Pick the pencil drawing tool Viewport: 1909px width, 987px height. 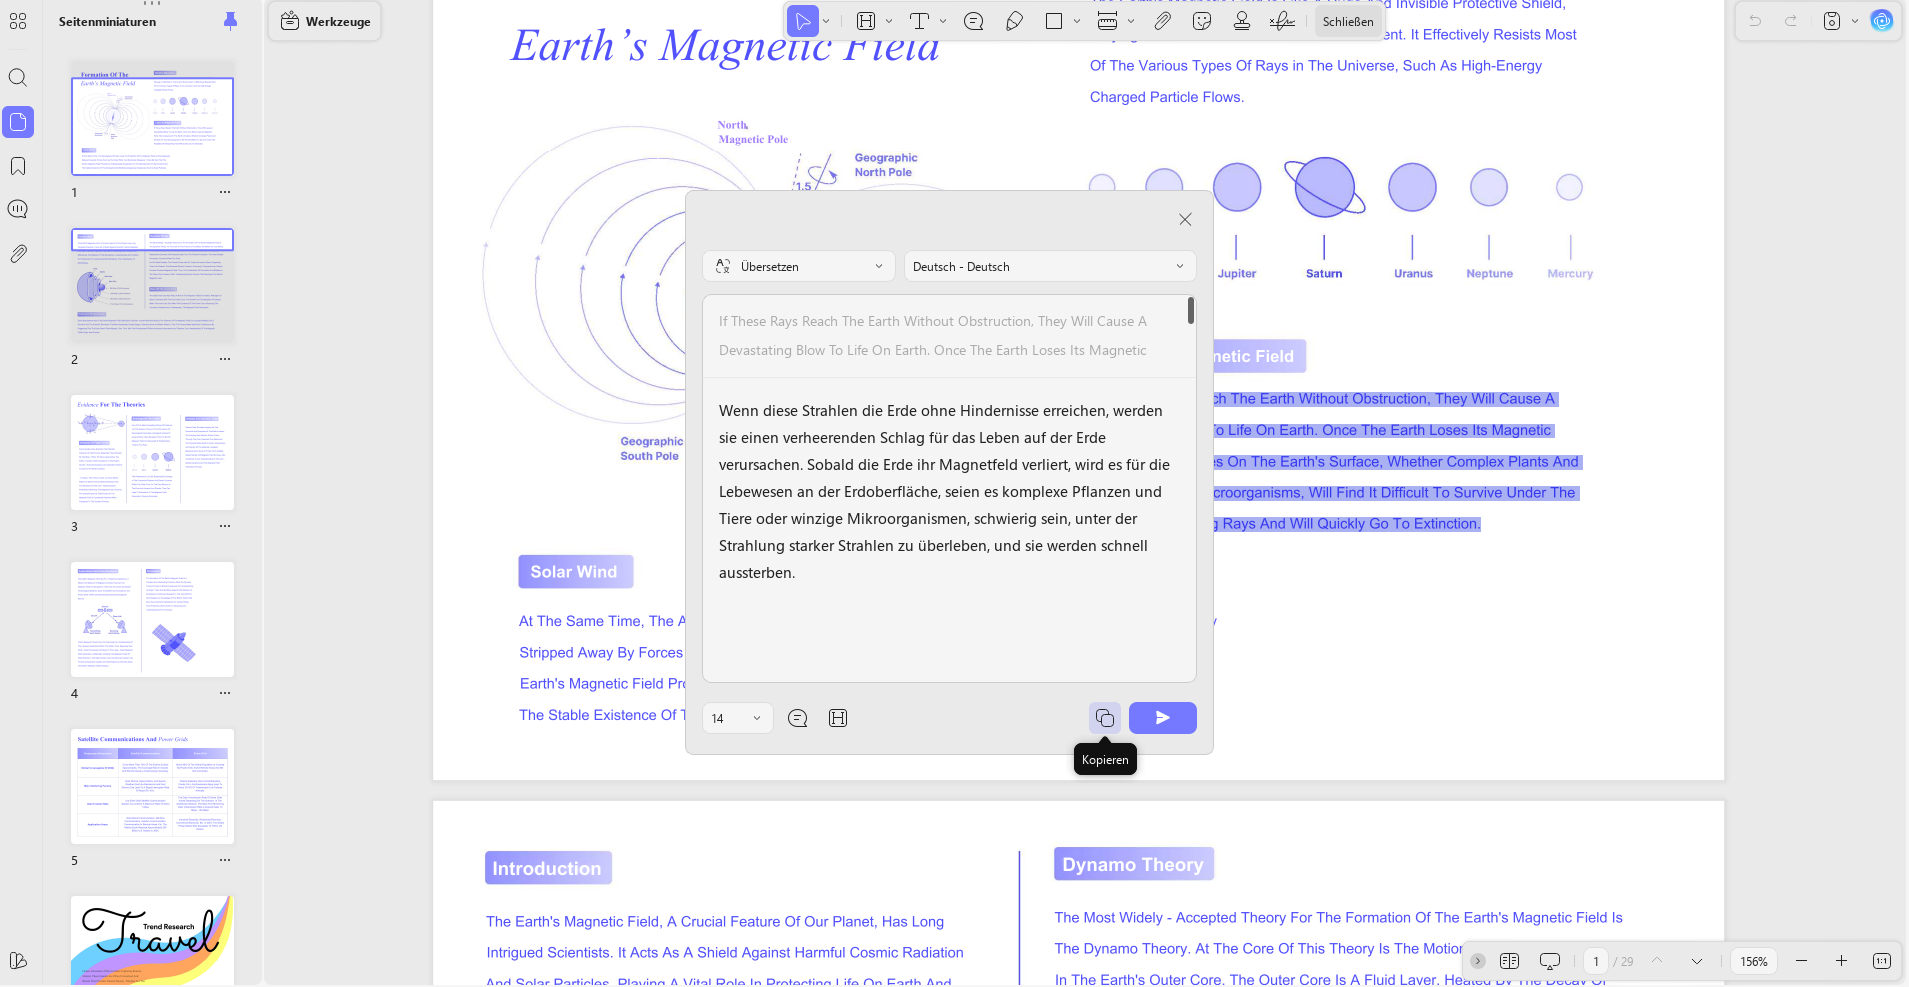[x=1014, y=21]
